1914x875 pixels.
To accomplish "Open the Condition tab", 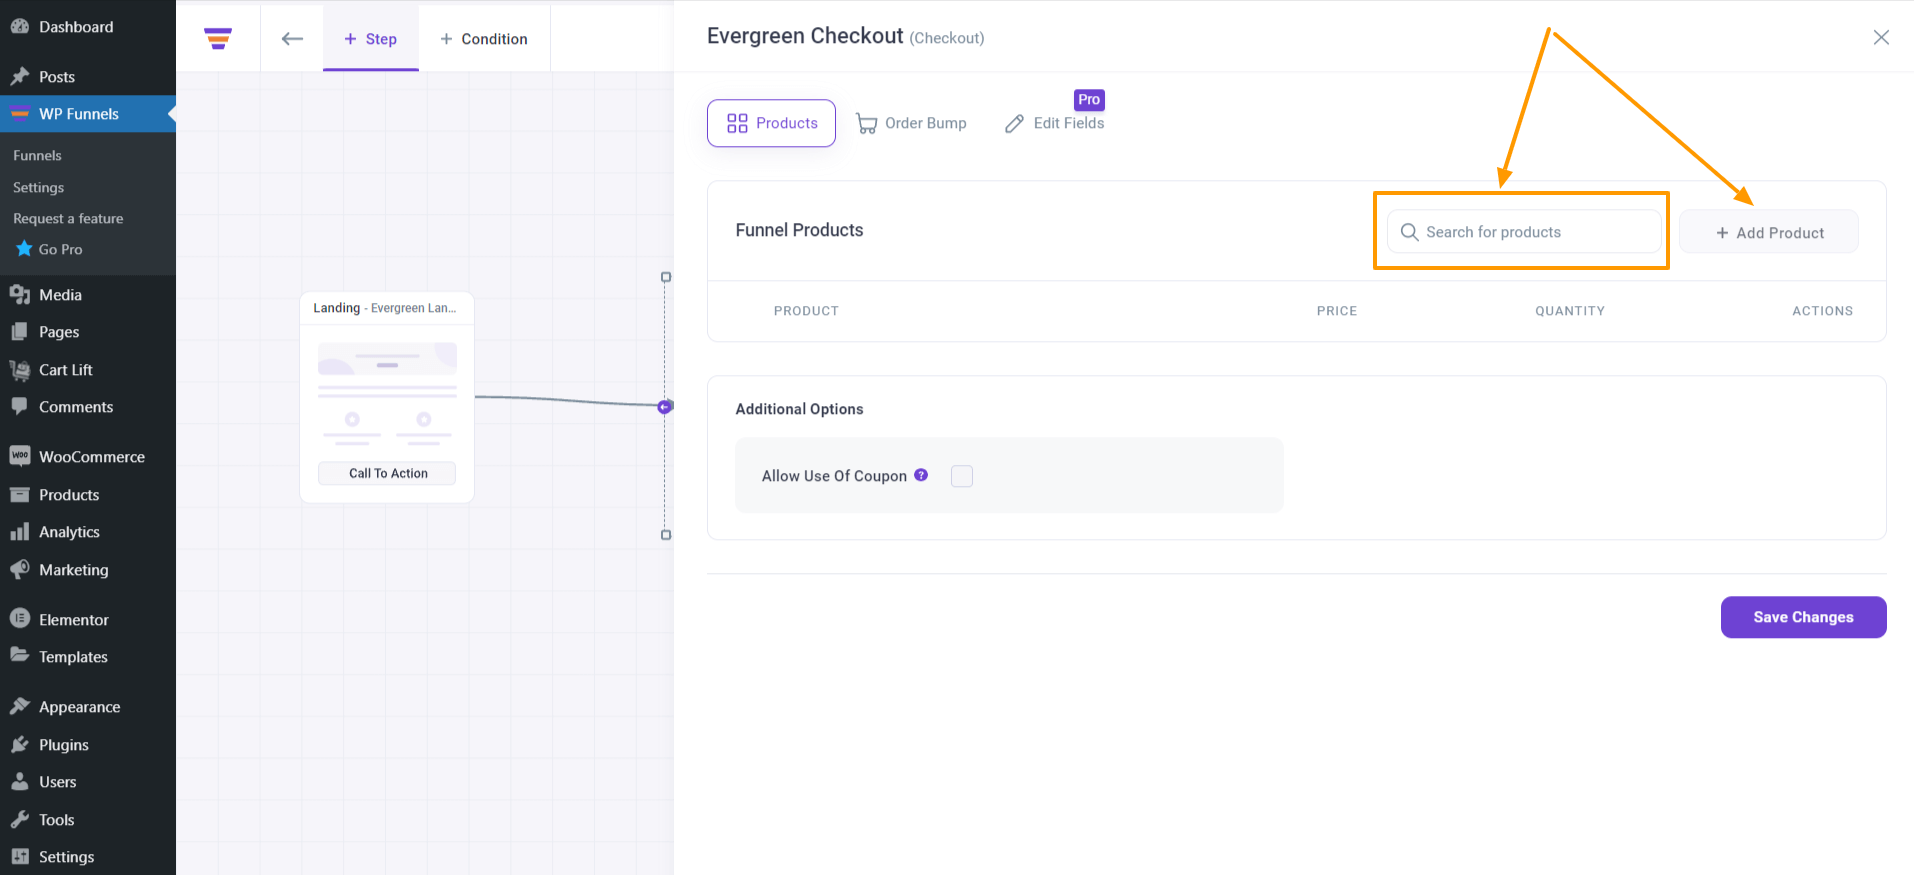I will coord(484,38).
